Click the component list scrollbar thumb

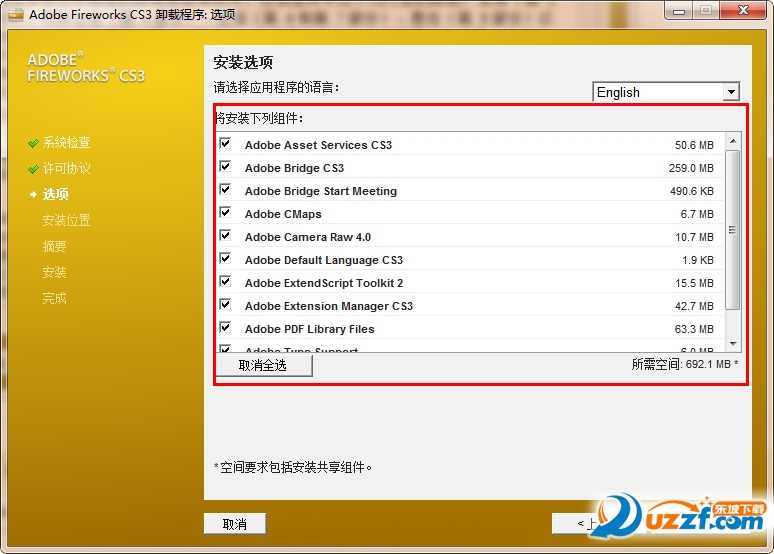[733, 230]
